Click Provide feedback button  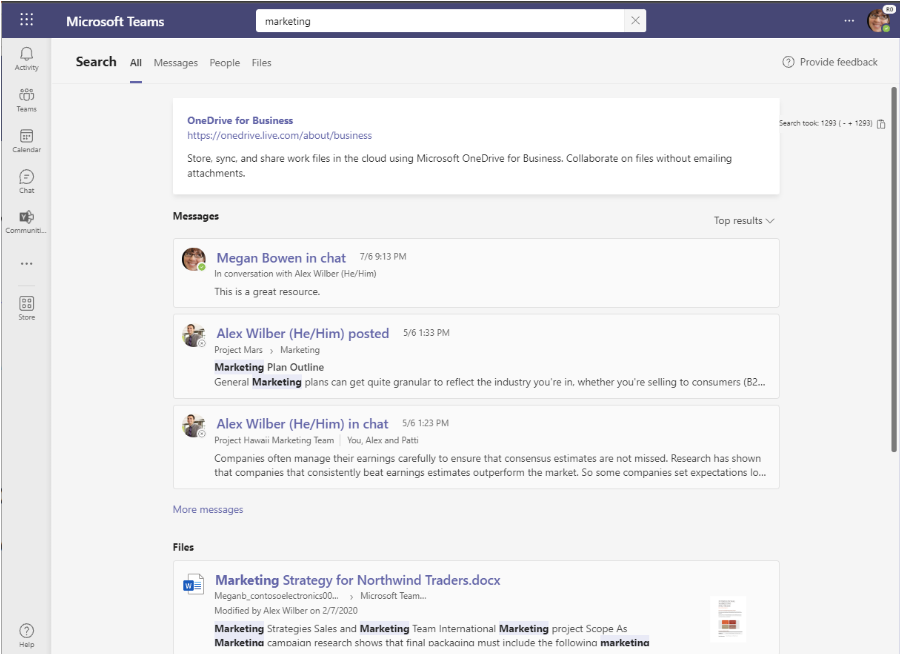tap(830, 62)
